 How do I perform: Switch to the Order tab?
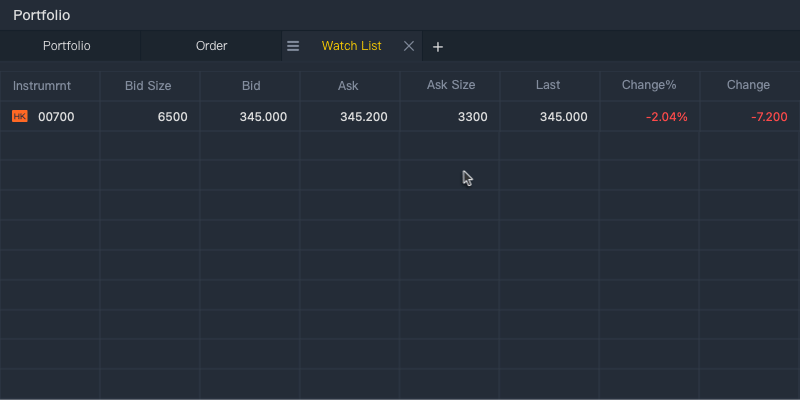click(x=211, y=46)
